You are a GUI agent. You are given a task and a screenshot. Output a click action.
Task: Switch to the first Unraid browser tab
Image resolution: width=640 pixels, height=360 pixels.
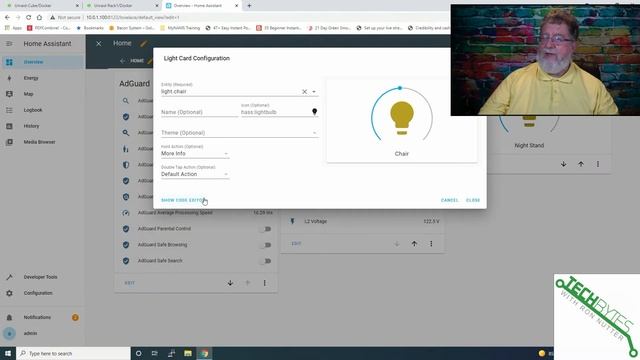click(x=41, y=6)
